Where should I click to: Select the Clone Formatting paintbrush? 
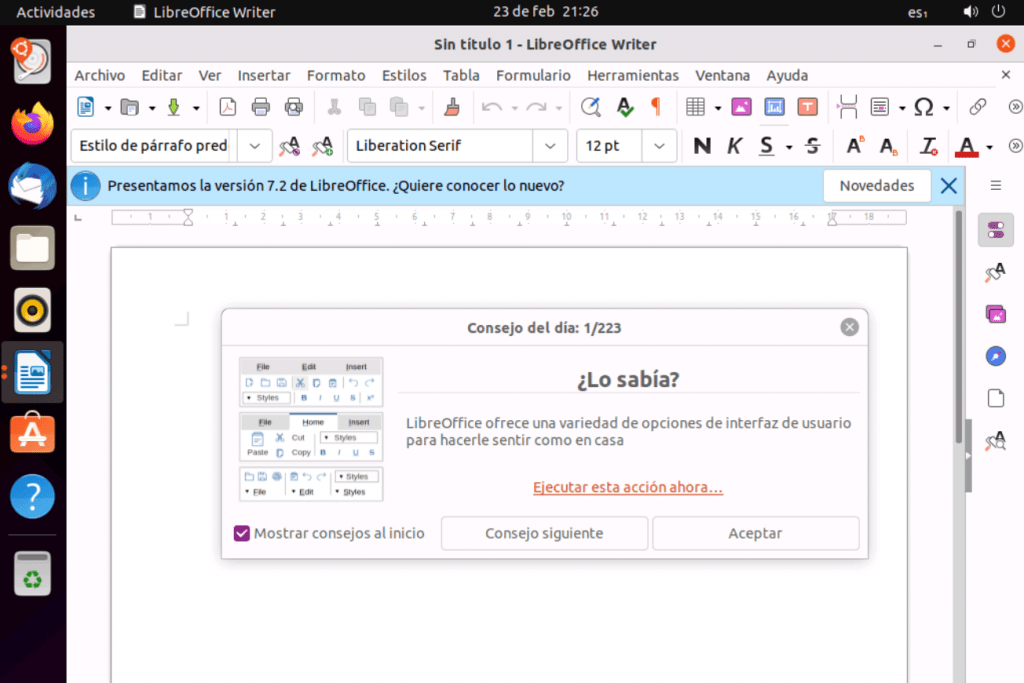[451, 107]
